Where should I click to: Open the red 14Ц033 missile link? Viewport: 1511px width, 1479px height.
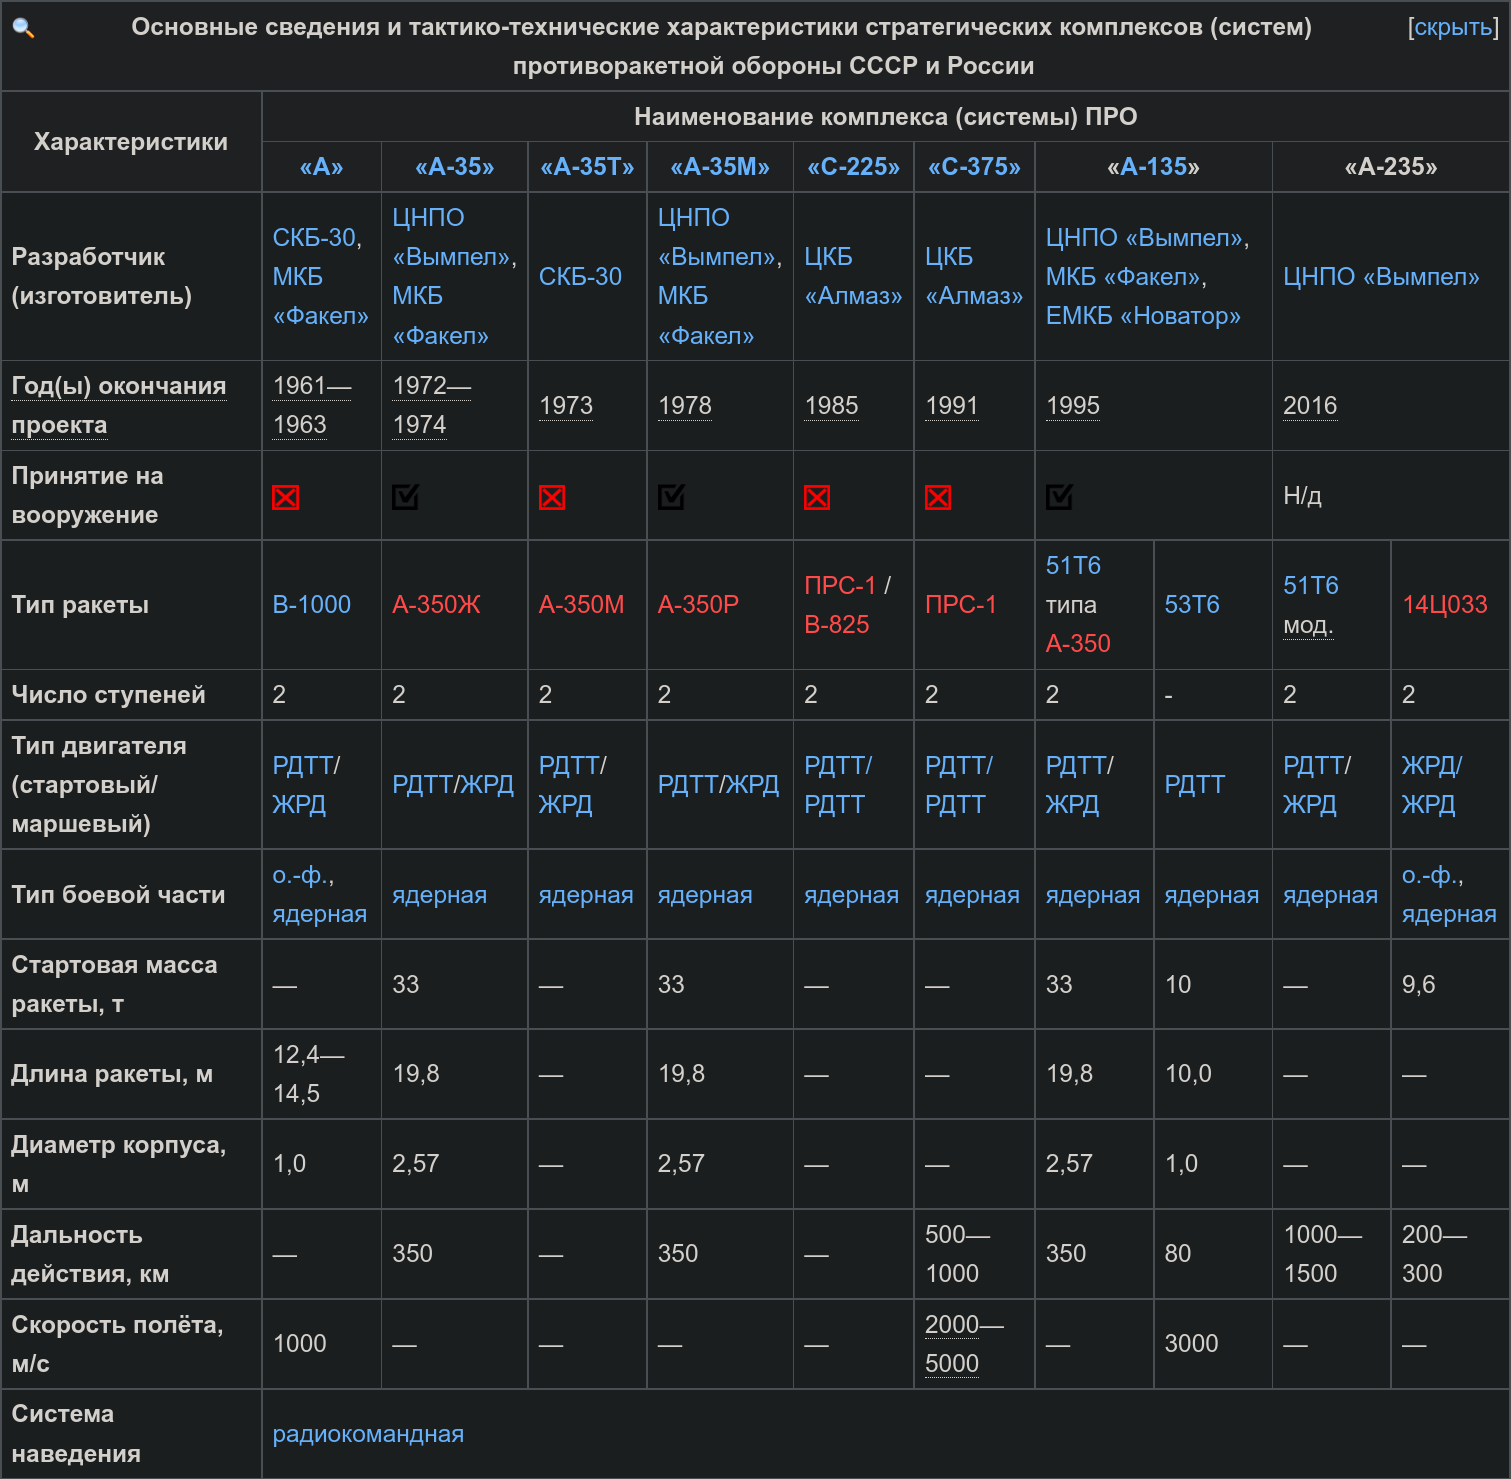tap(1445, 605)
